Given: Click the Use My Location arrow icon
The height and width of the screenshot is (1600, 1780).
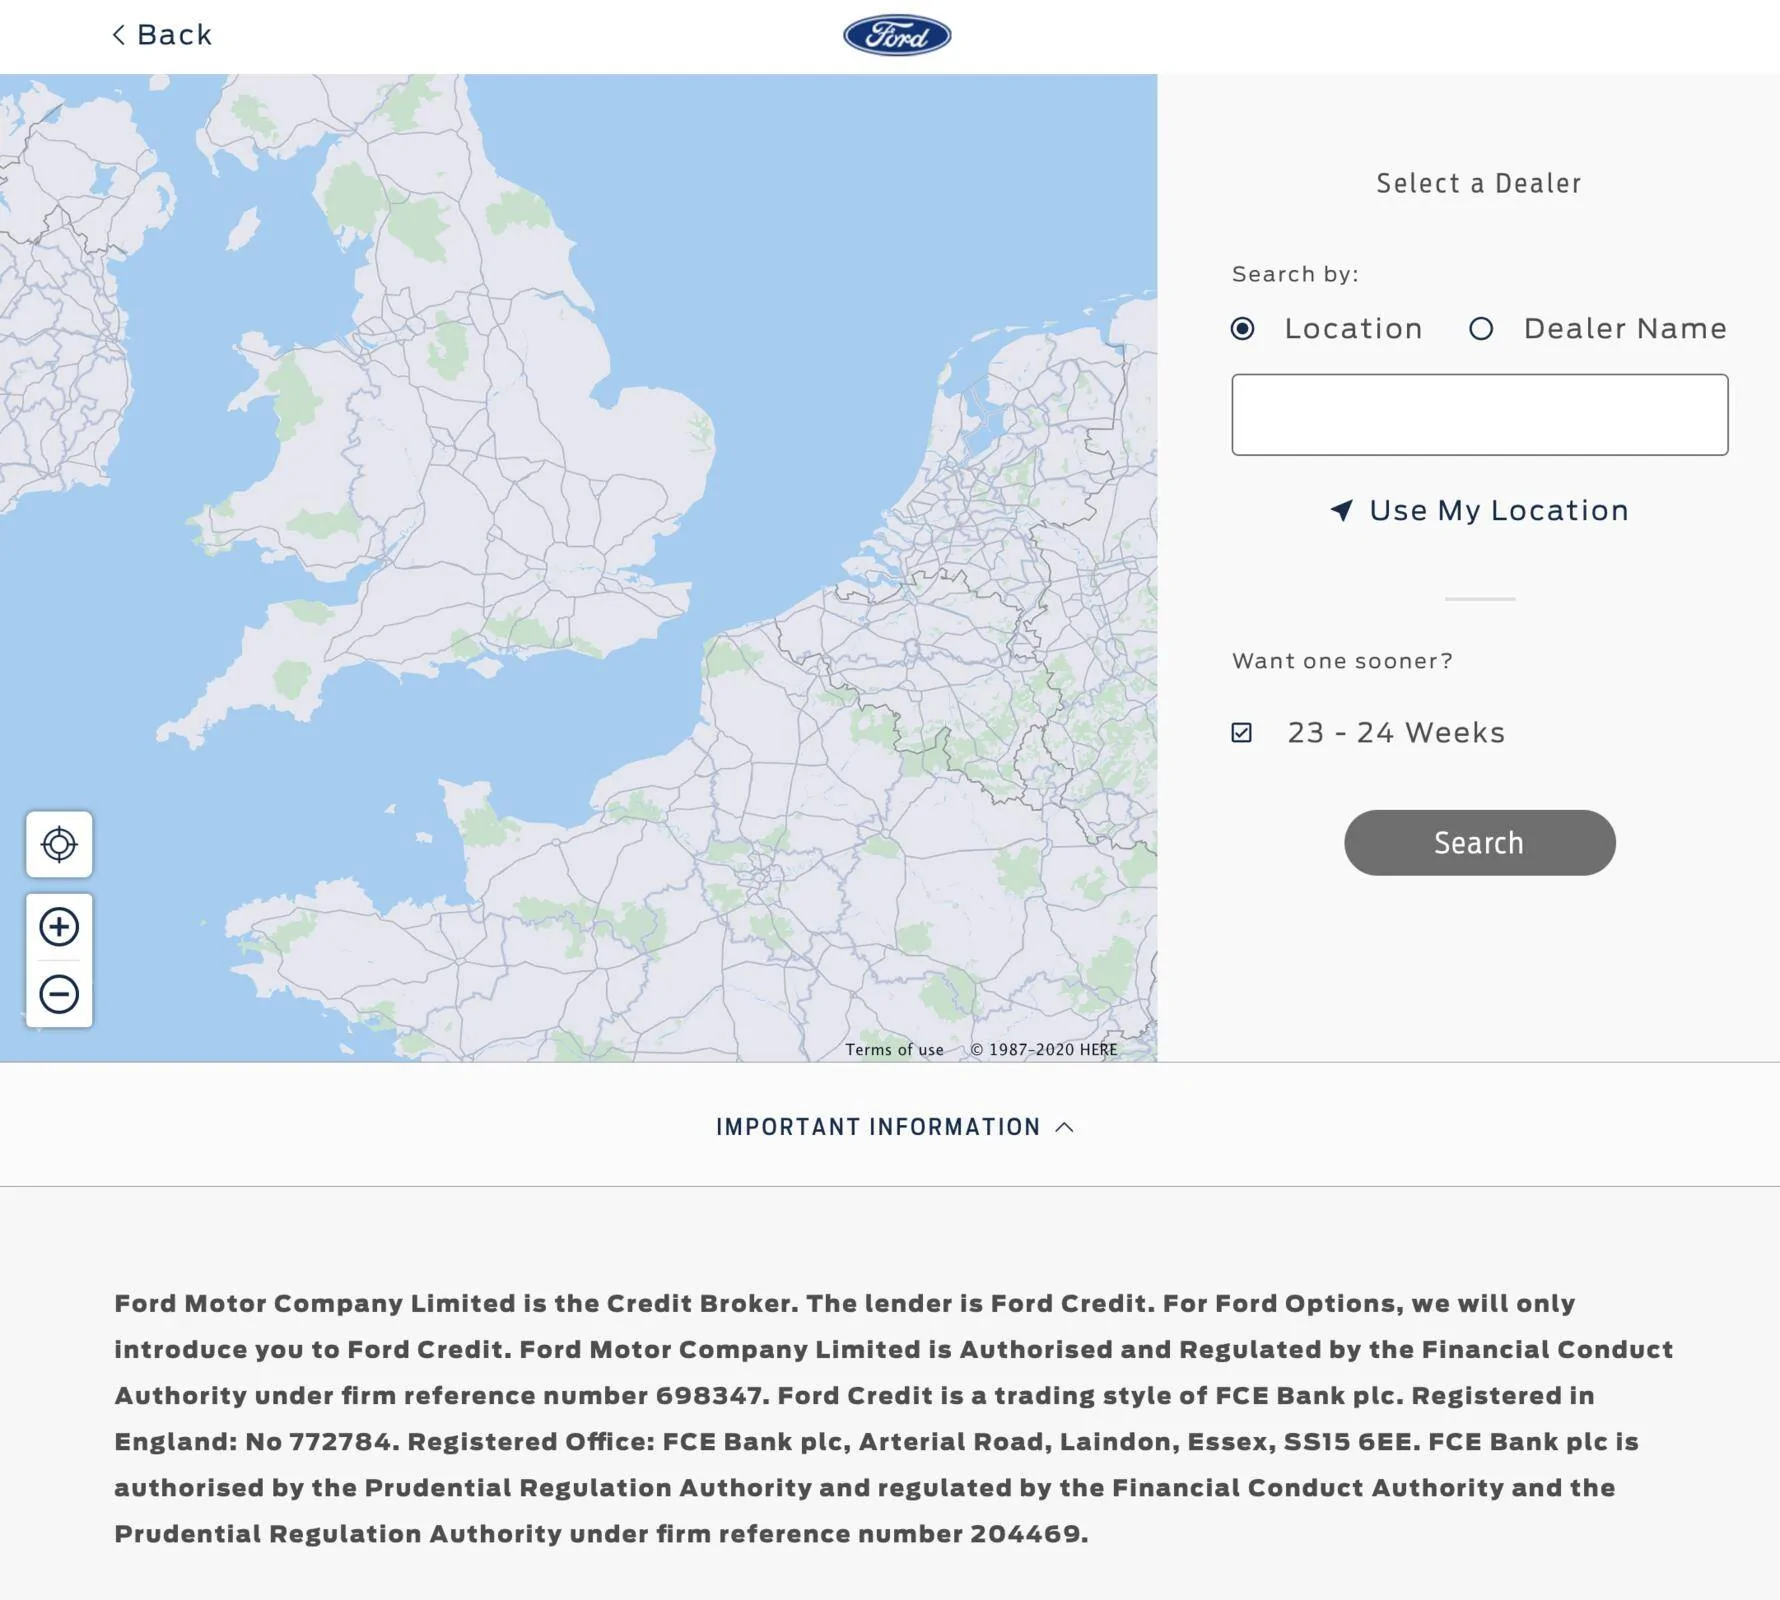Looking at the screenshot, I should 1342,510.
